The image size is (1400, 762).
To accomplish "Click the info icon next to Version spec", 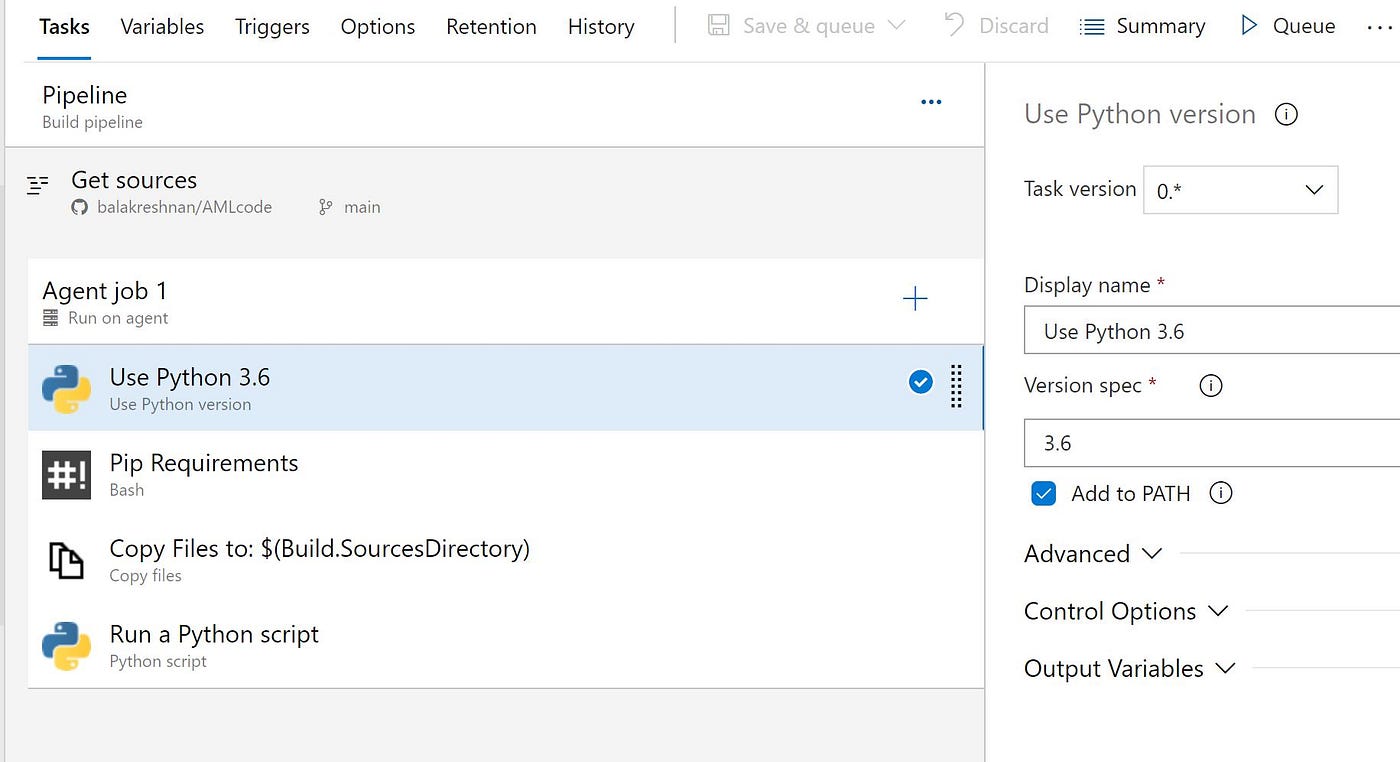I will [1210, 385].
